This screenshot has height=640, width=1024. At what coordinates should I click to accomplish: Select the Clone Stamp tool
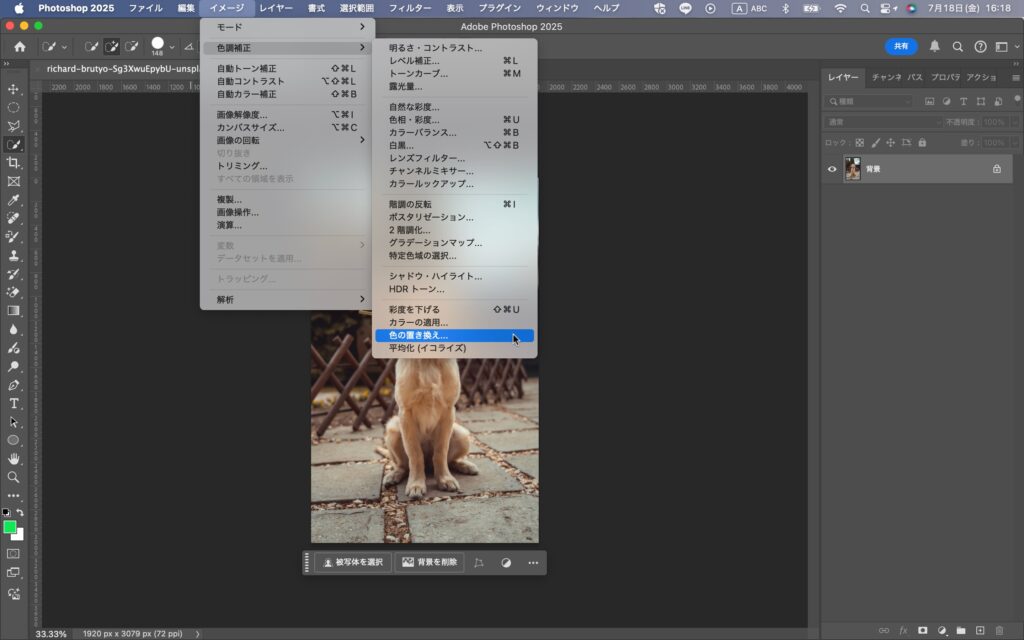(13, 255)
